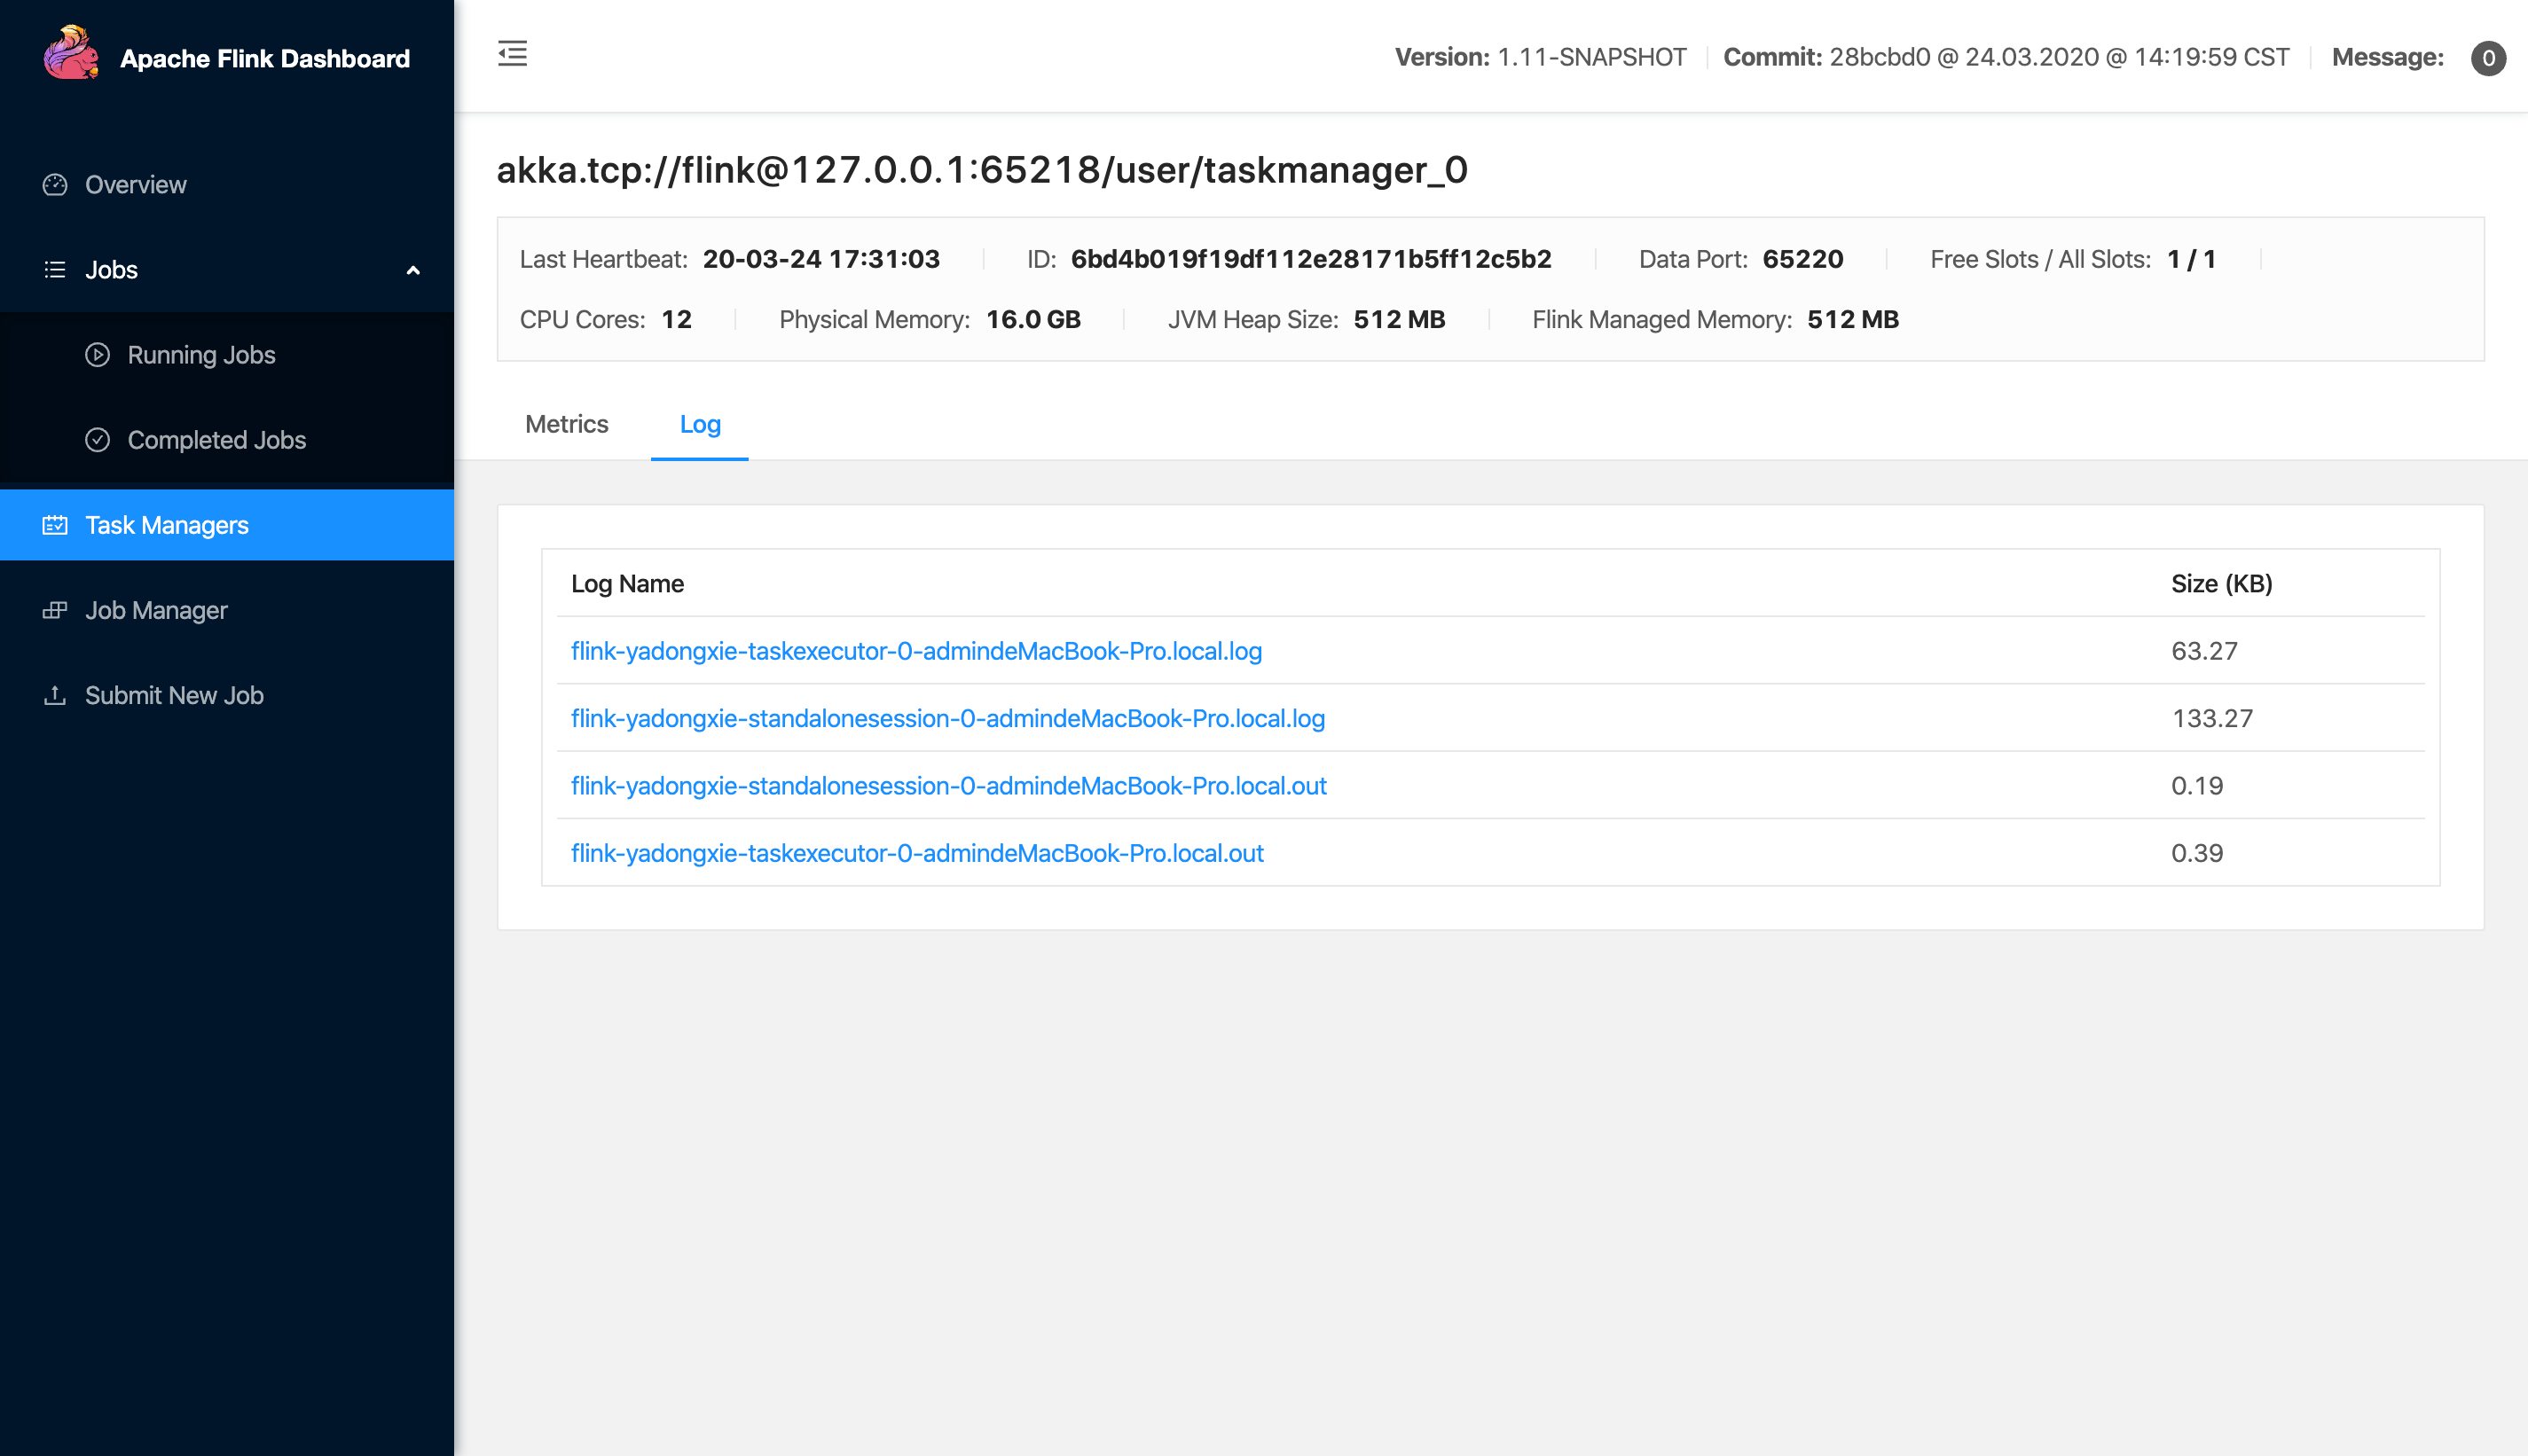Click the Submit New Job upload icon
This screenshot has width=2528, height=1456.
coord(55,695)
